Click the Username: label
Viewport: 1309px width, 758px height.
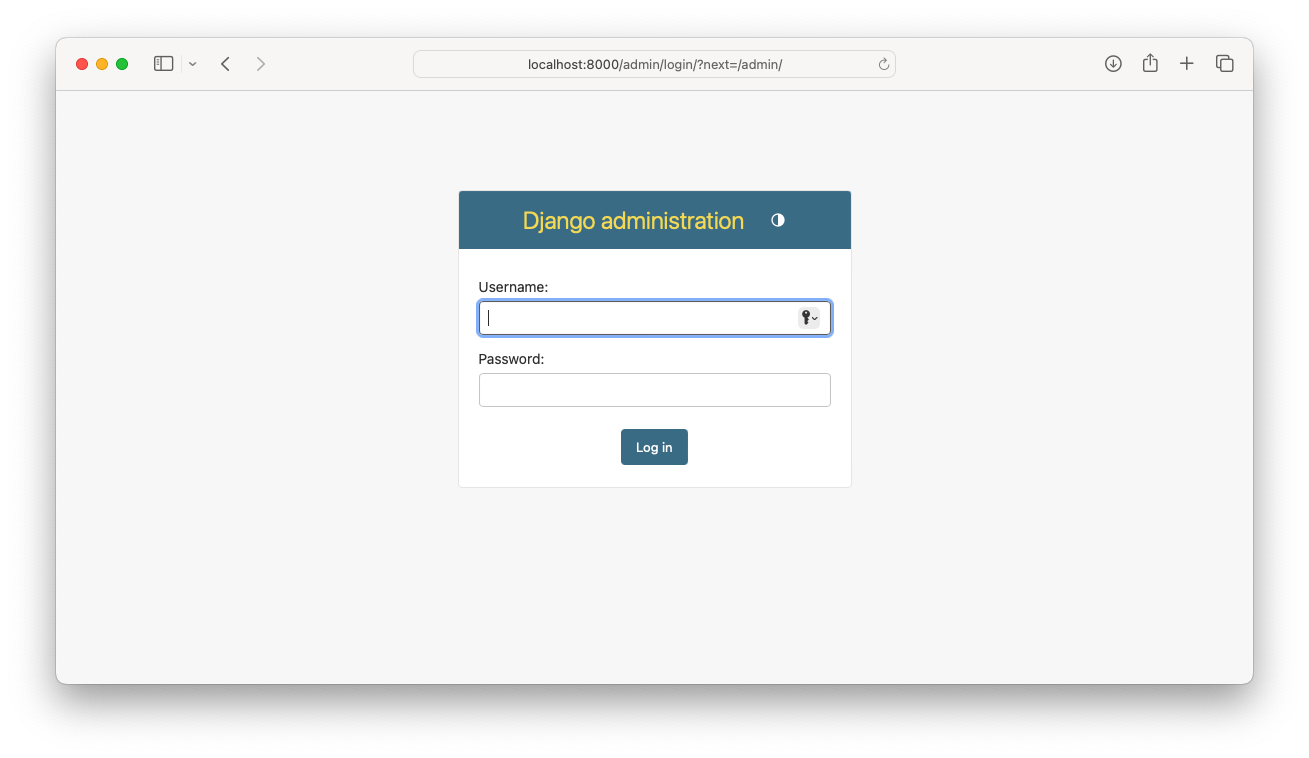pos(513,287)
